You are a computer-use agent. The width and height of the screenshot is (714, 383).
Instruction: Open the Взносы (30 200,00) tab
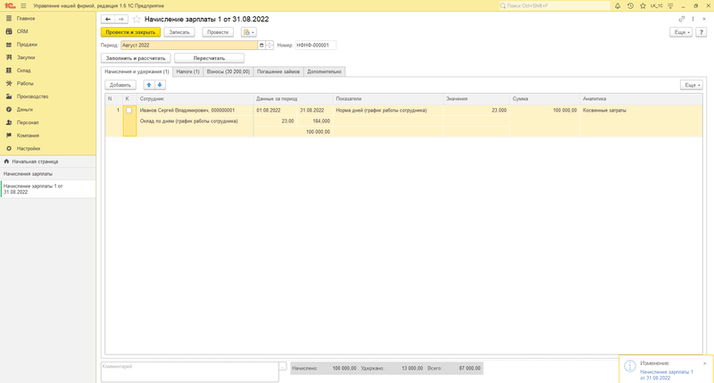[228, 71]
